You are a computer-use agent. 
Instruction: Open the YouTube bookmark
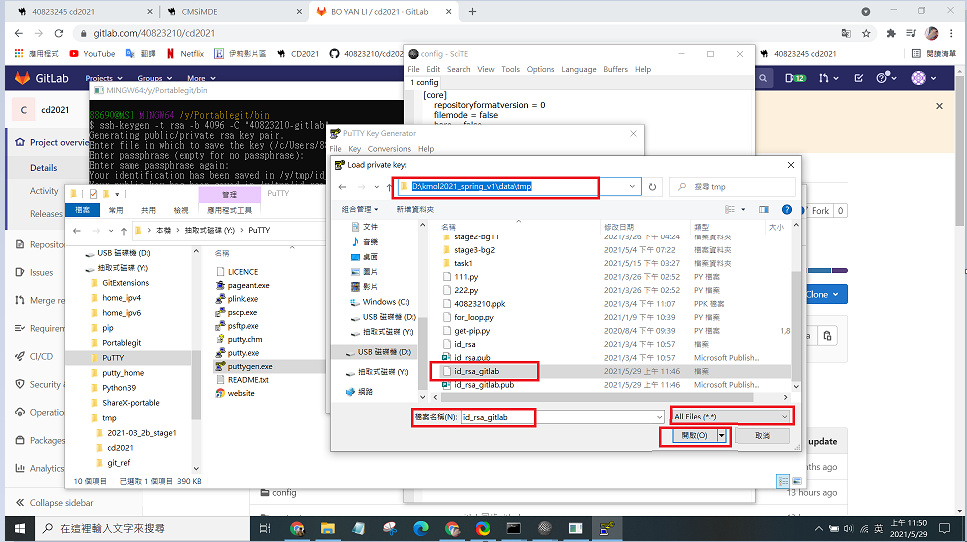[x=93, y=54]
